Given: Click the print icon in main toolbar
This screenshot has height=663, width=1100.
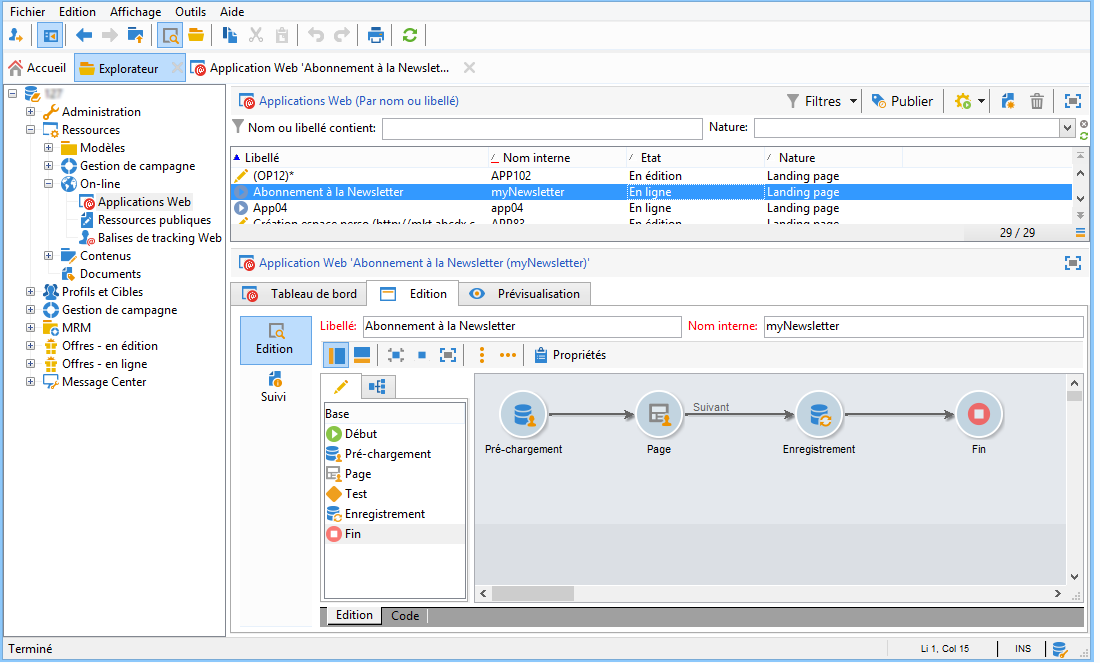Looking at the screenshot, I should click(376, 35).
